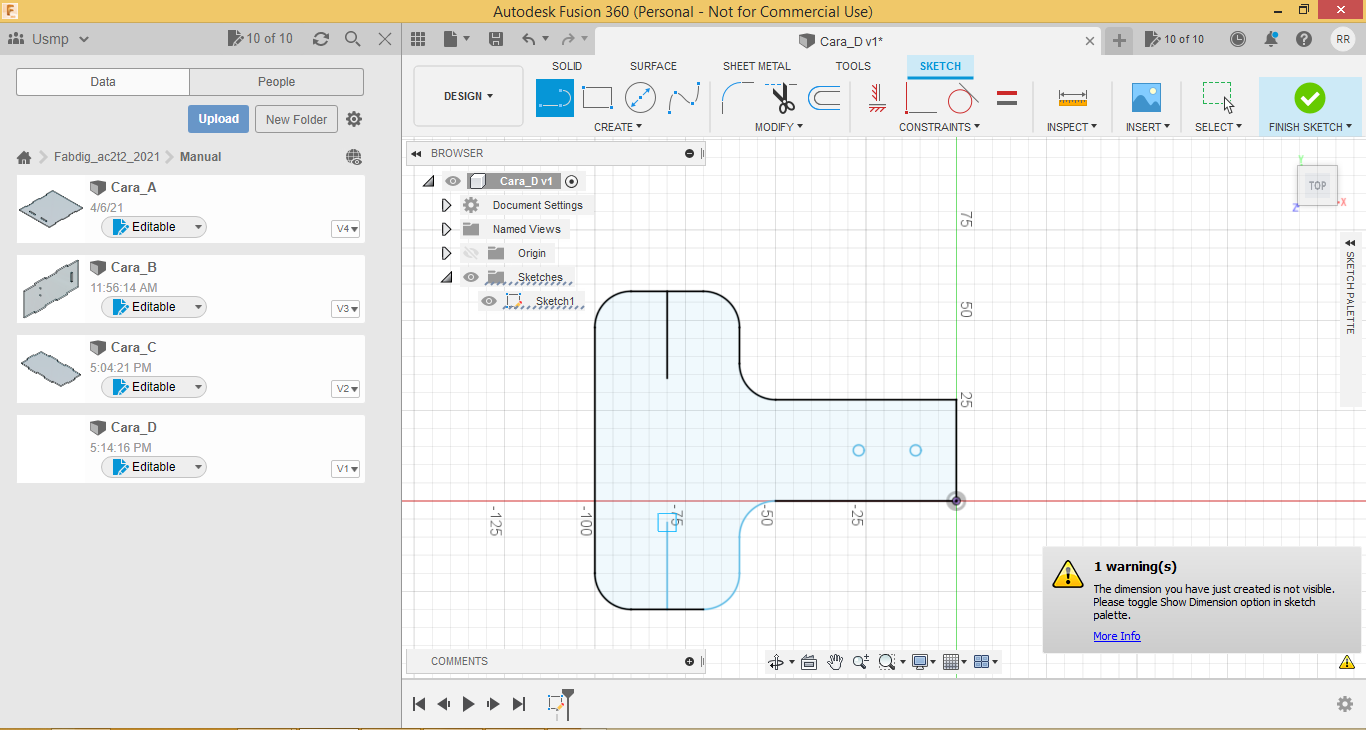Open the DESIGN workspace dropdown
The height and width of the screenshot is (730, 1366).
[x=468, y=97]
